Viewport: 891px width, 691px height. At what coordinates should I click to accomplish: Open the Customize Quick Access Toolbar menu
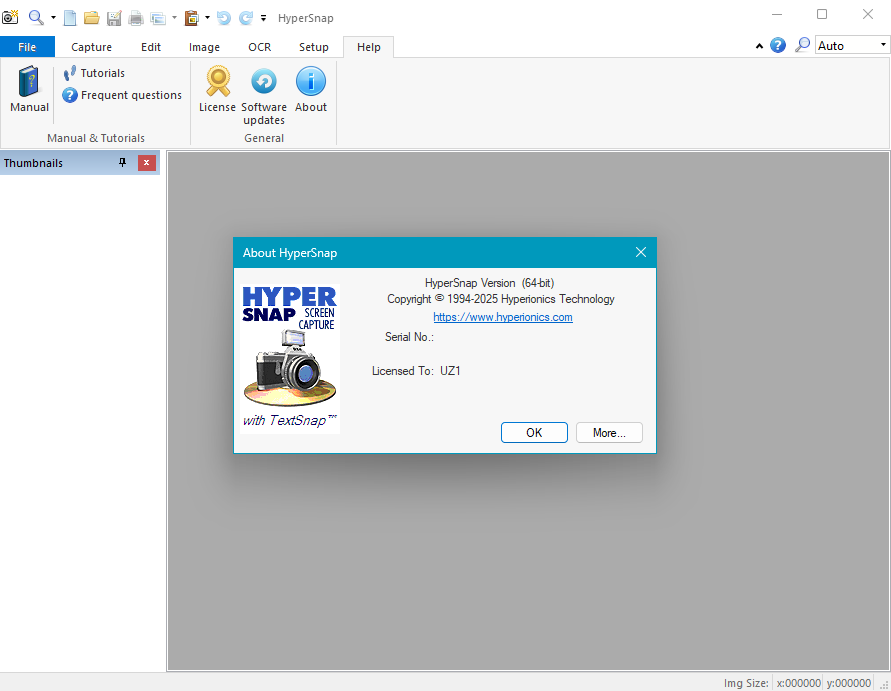(264, 18)
